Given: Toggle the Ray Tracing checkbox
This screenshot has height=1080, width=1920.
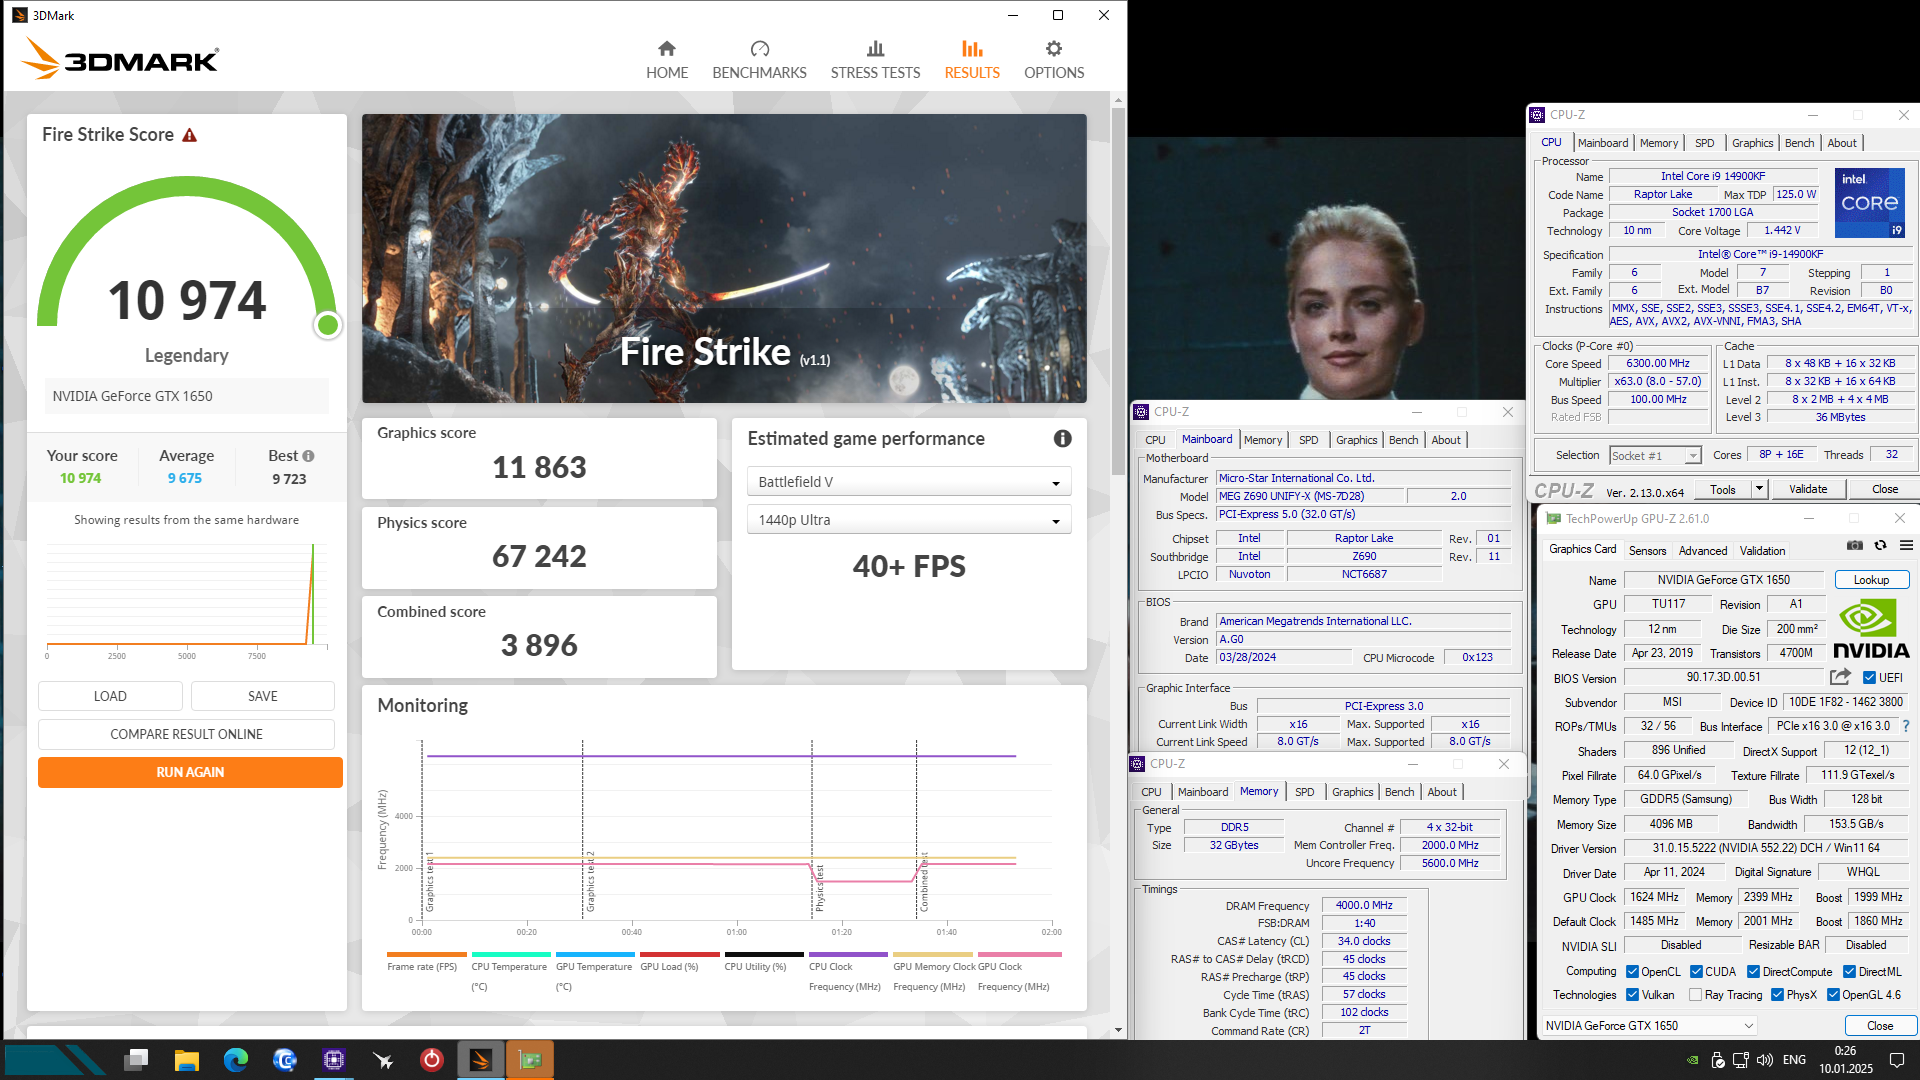Looking at the screenshot, I should (1695, 995).
